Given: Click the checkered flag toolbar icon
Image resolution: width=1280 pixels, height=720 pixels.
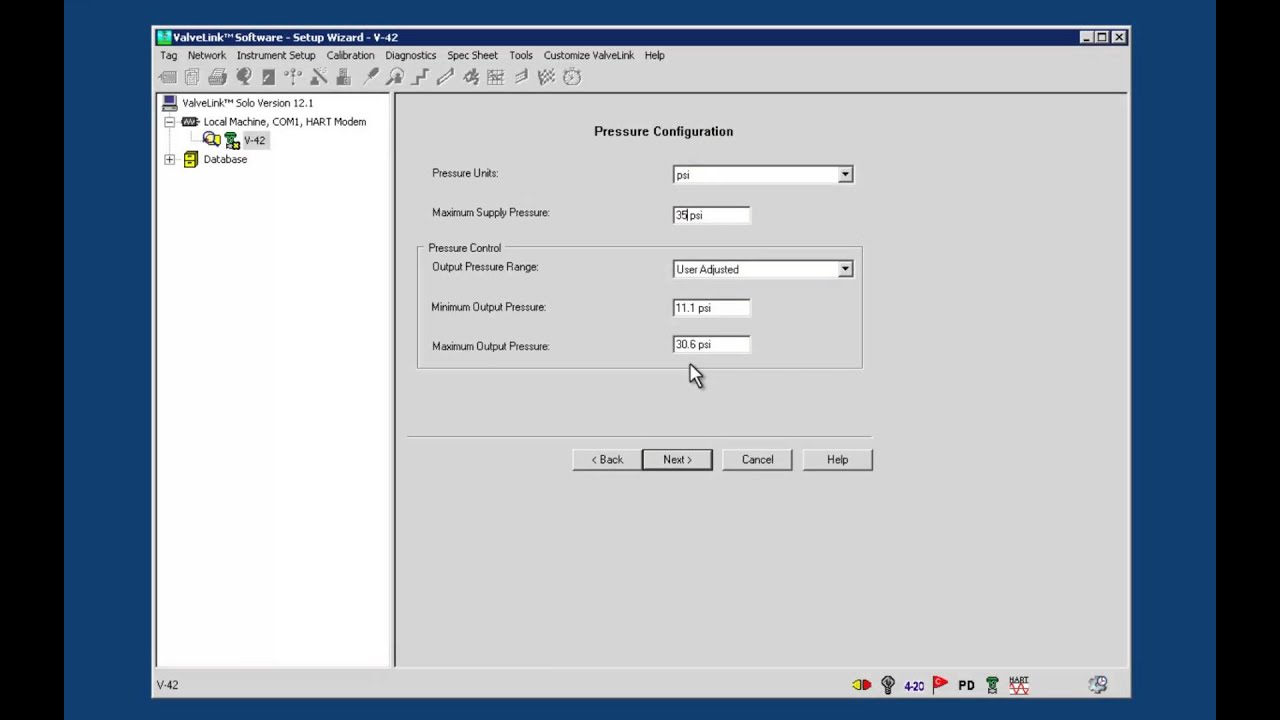Looking at the screenshot, I should tap(547, 77).
